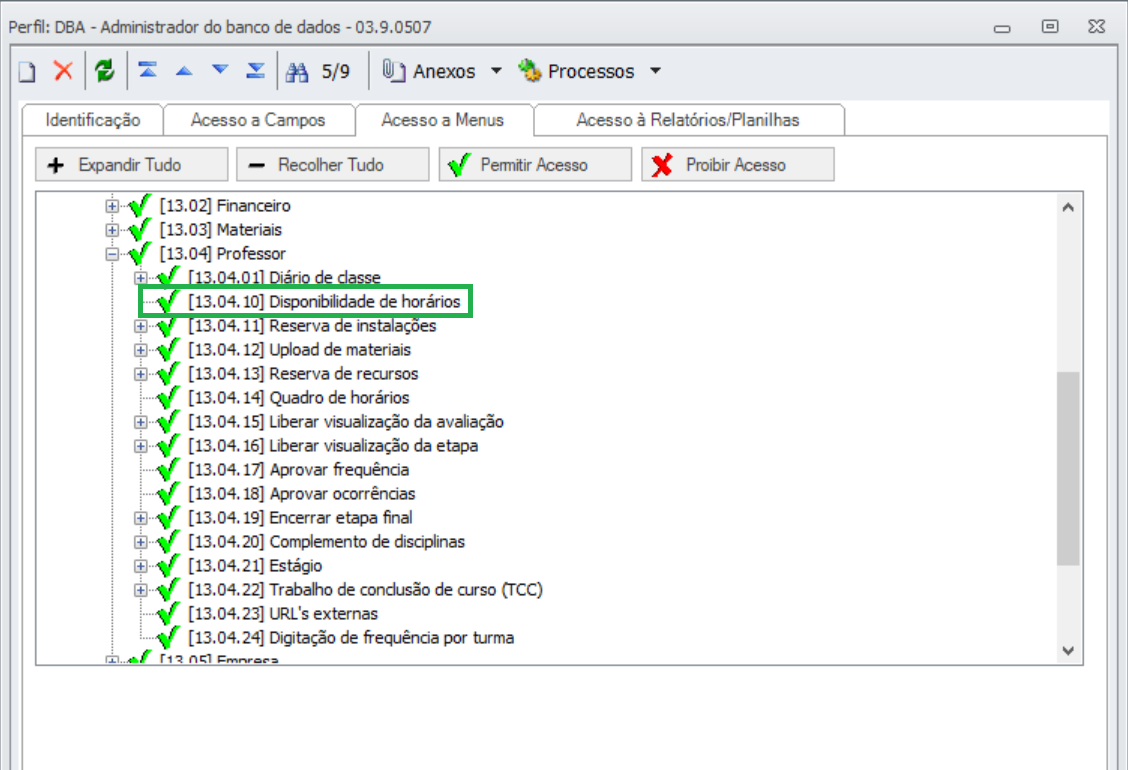This screenshot has width=1128, height=770.
Task: Select [13.04.24] Digitação de frequência por turma
Action: pos(351,638)
